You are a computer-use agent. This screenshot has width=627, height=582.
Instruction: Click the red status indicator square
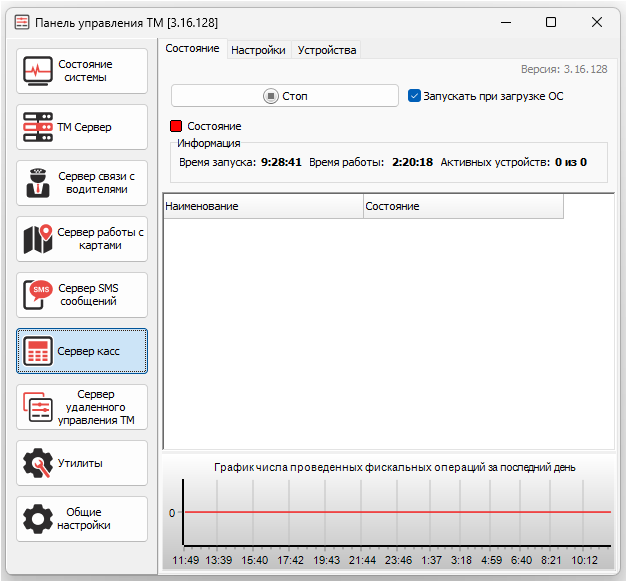tap(176, 126)
